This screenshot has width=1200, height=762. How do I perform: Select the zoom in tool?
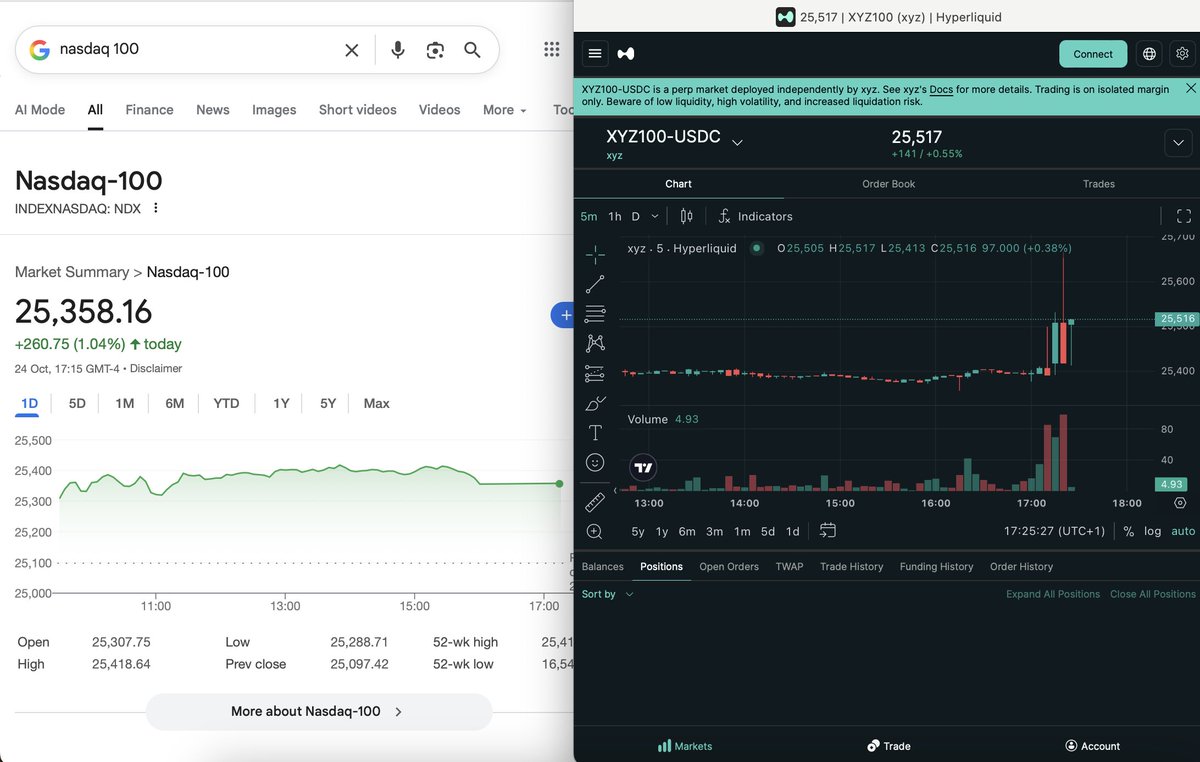595,532
